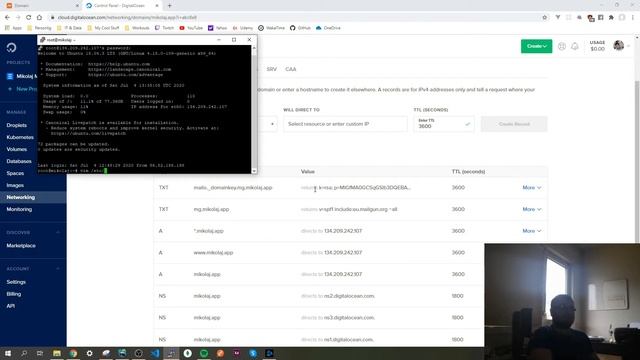Open the Udemy bookmark

tap(243, 28)
